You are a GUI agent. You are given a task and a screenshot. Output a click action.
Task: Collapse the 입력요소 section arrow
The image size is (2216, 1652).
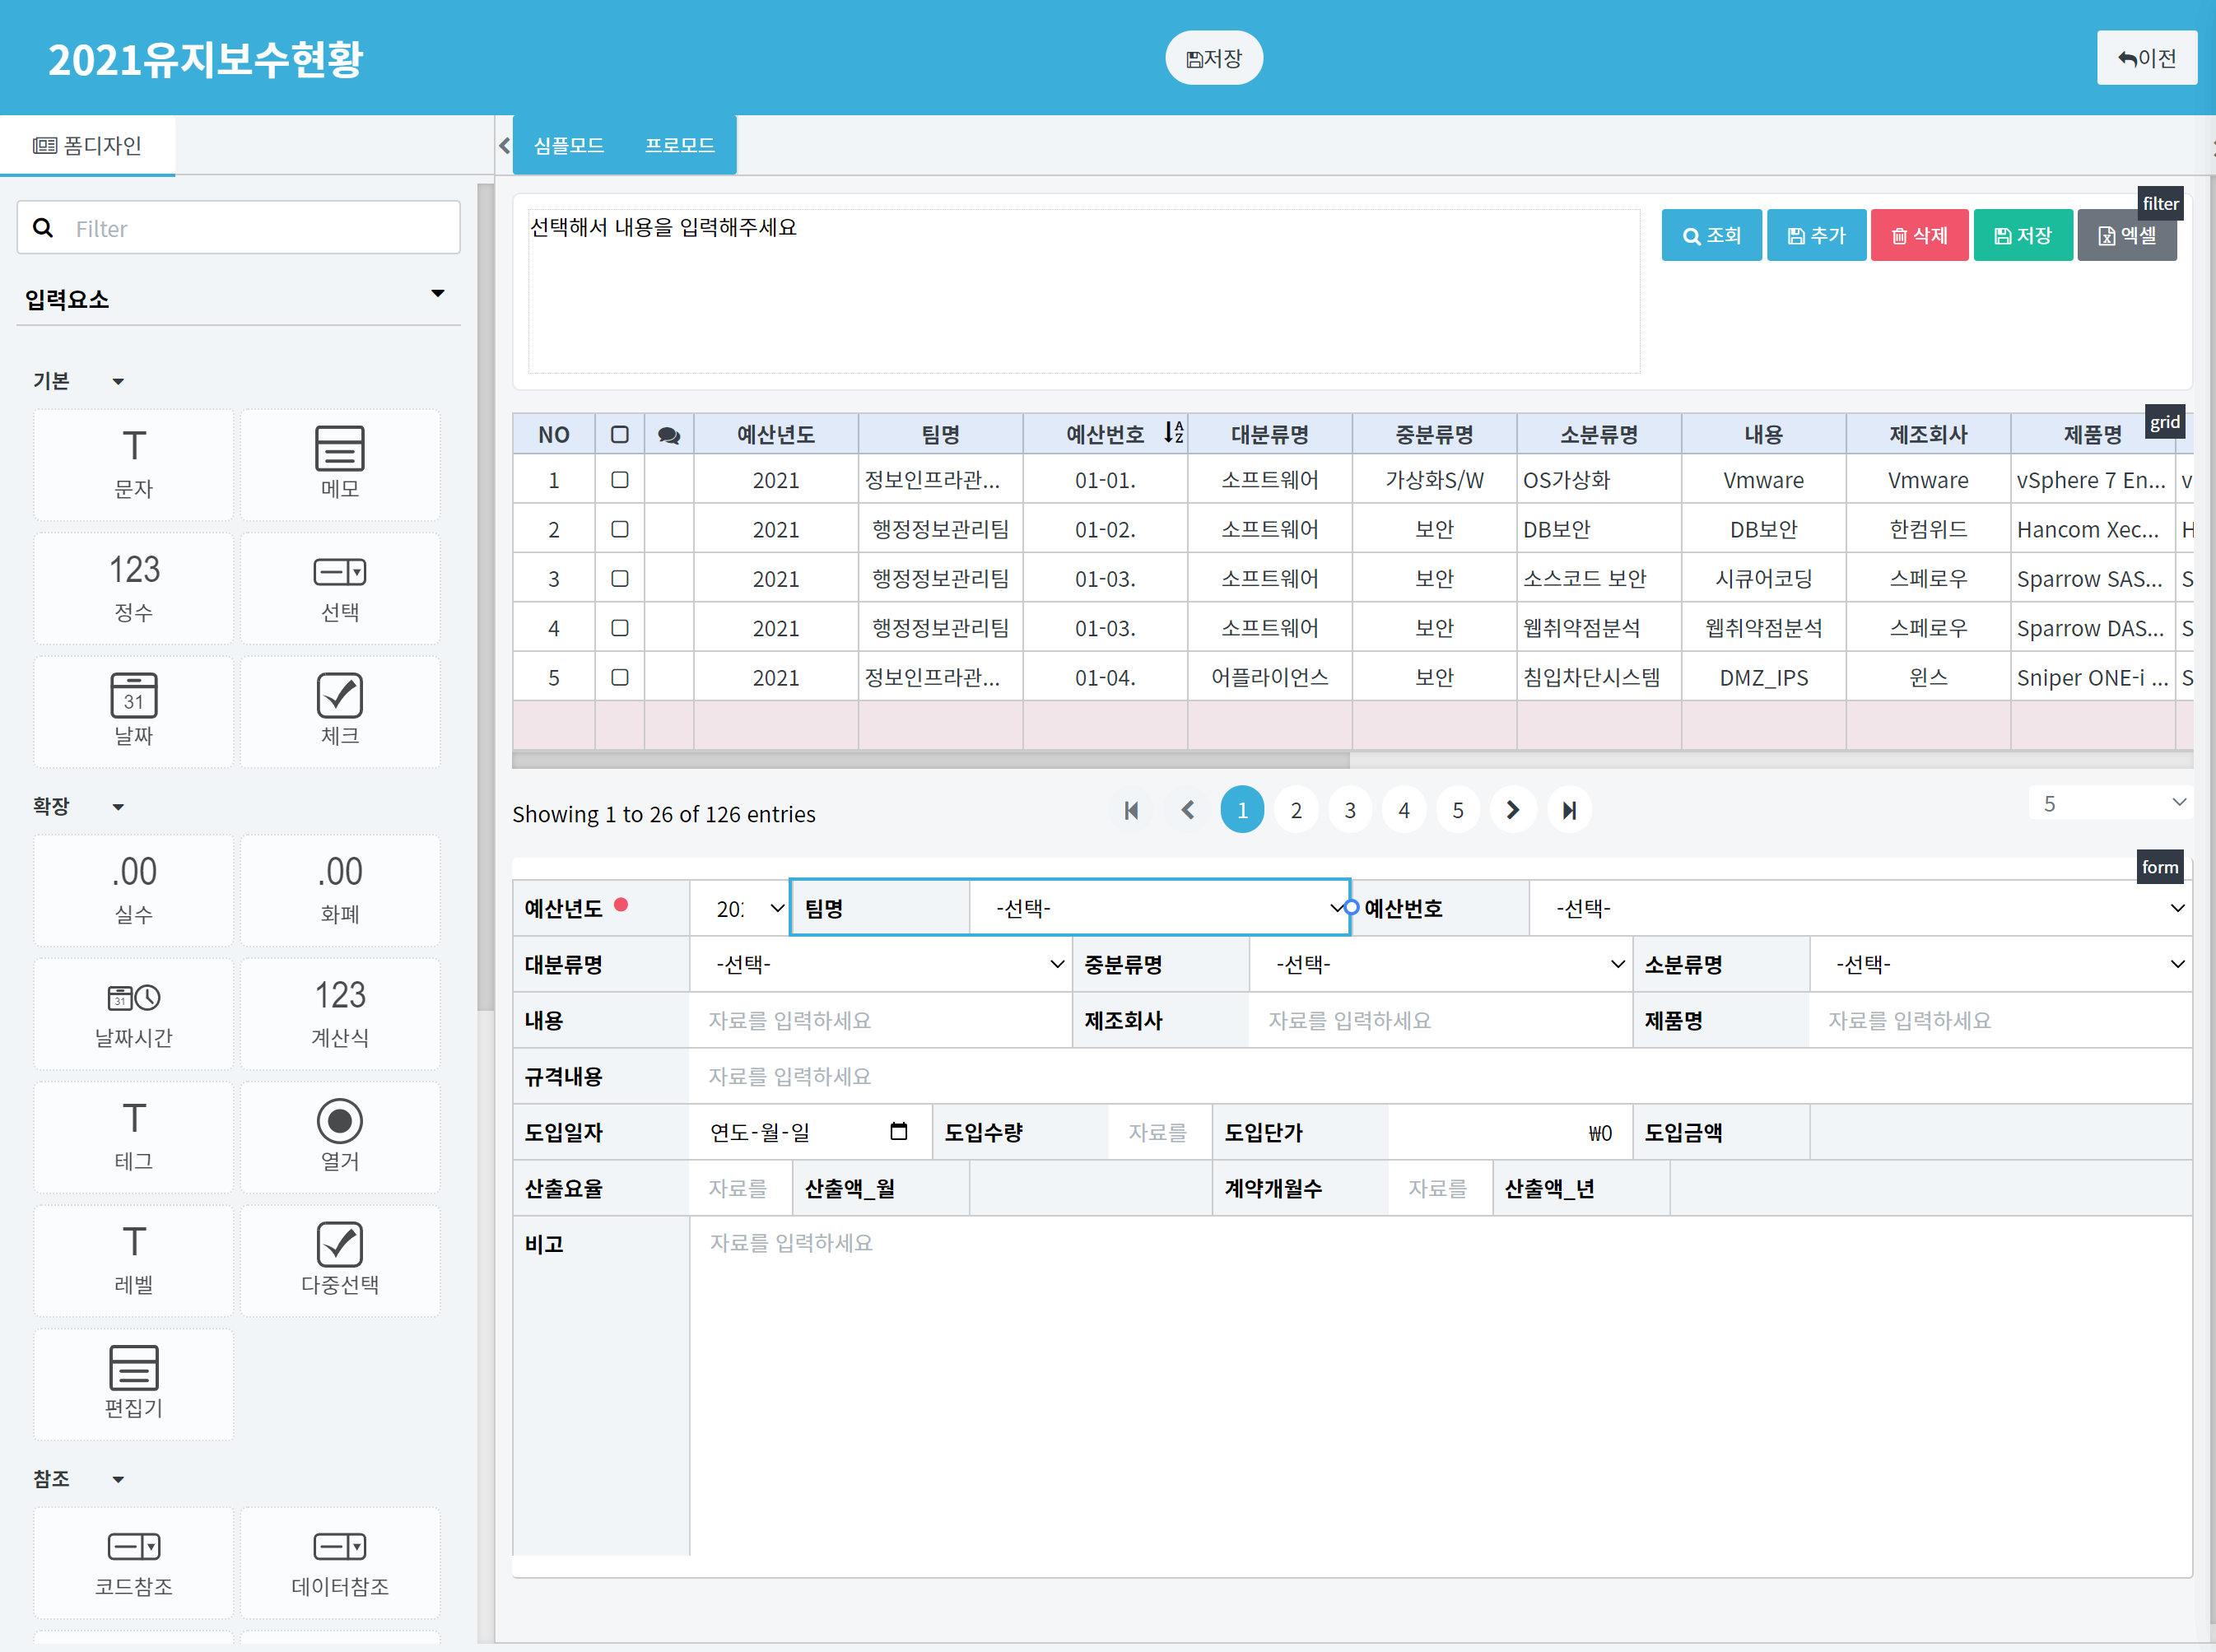click(x=437, y=294)
